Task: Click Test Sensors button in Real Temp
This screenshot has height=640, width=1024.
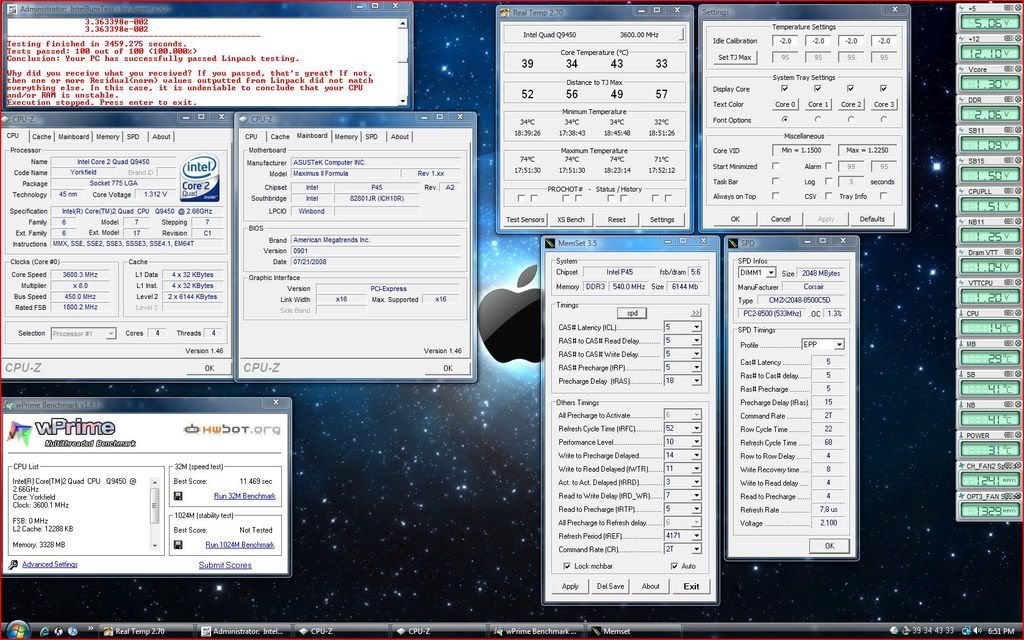Action: click(525, 219)
